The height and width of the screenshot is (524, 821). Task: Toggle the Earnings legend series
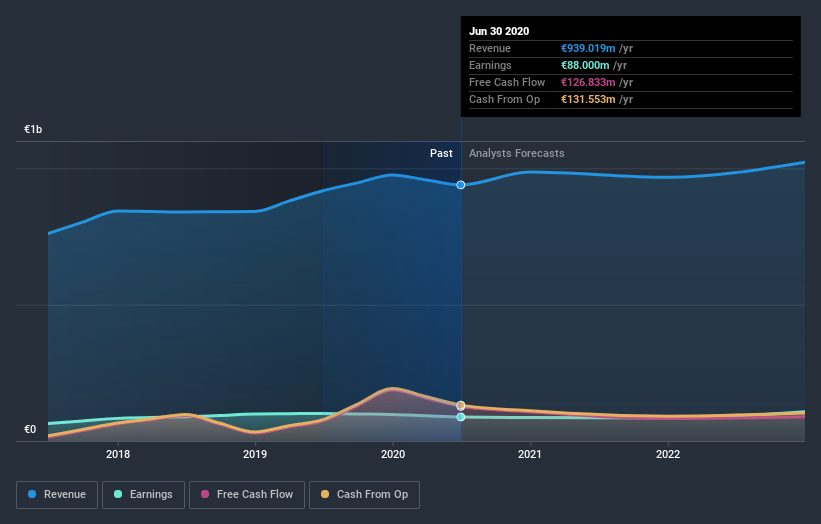(143, 495)
